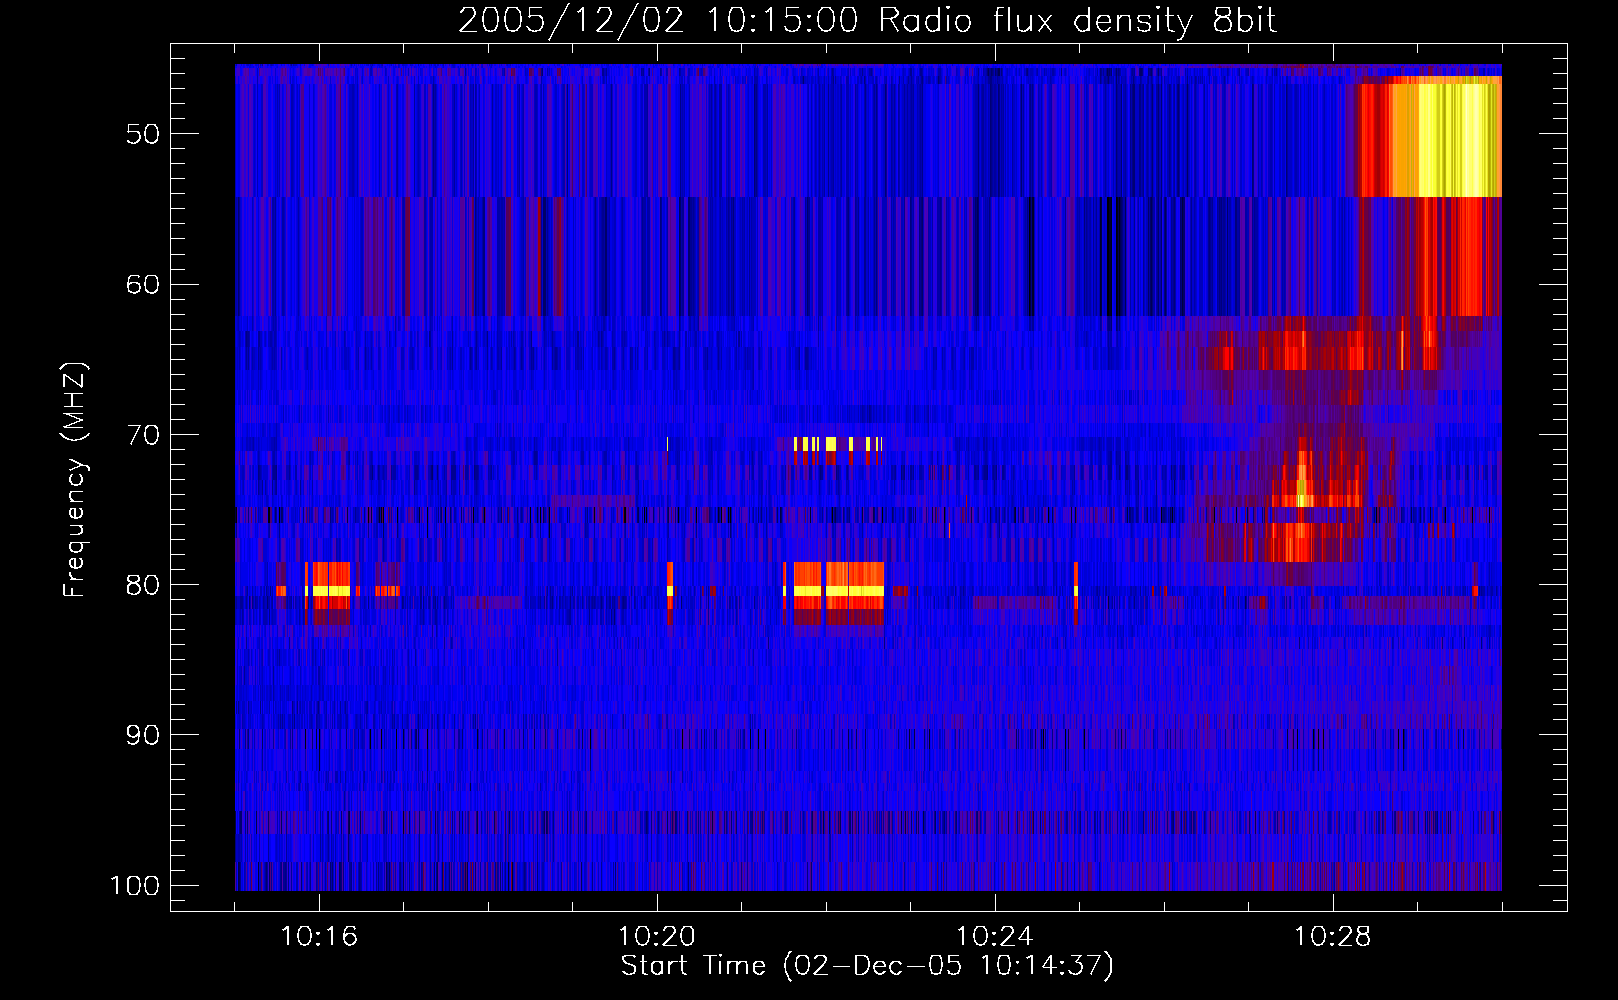Click the yellow streaks at 70 MHz near 10:22

[x=836, y=444]
